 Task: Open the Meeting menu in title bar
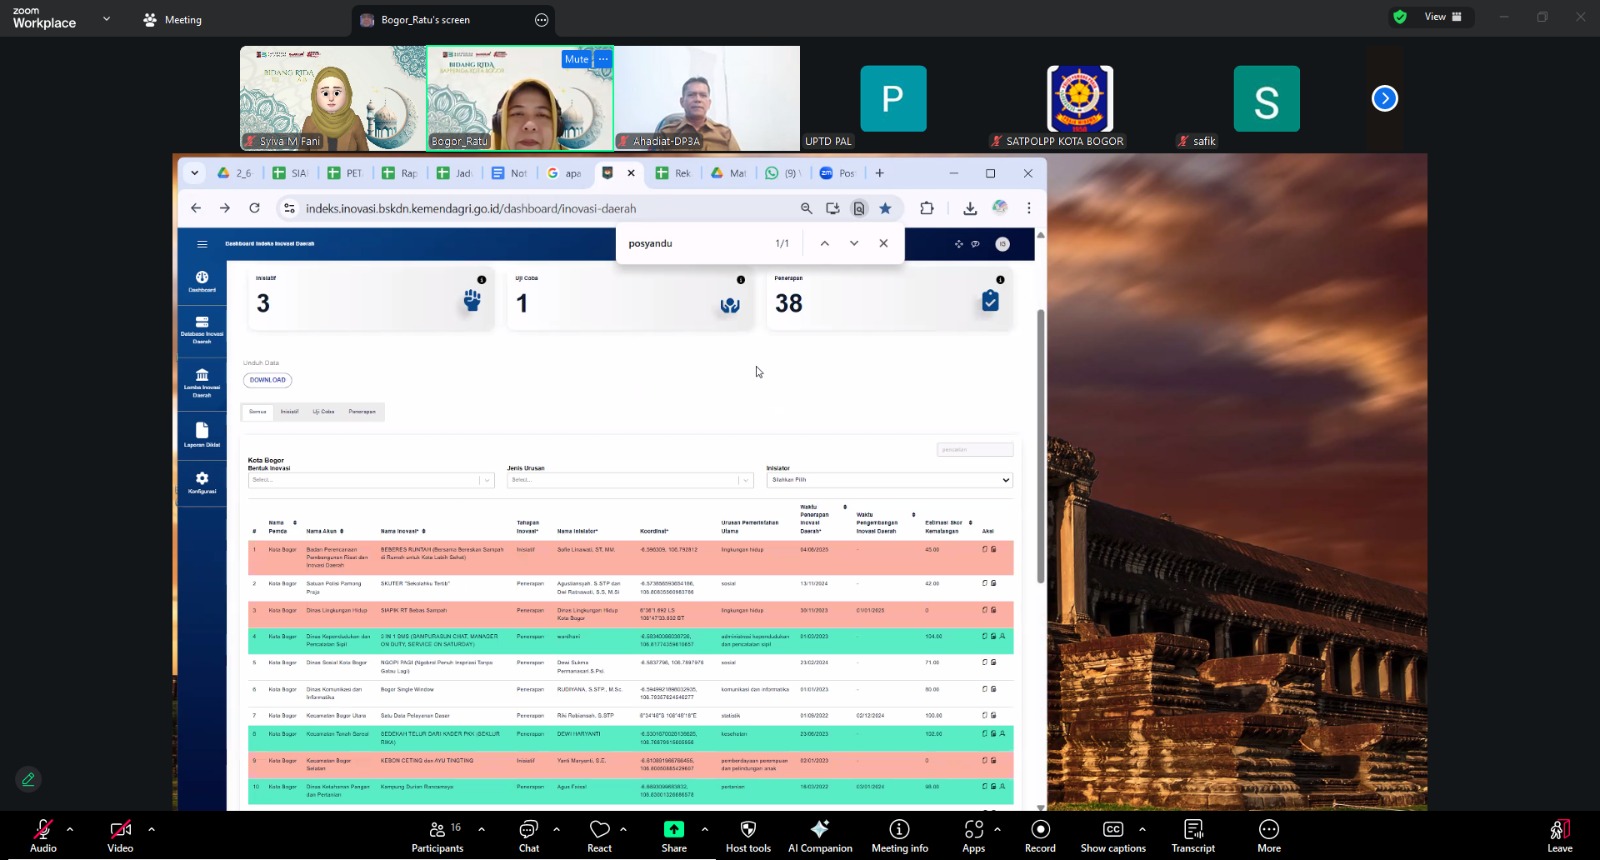pyautogui.click(x=172, y=20)
